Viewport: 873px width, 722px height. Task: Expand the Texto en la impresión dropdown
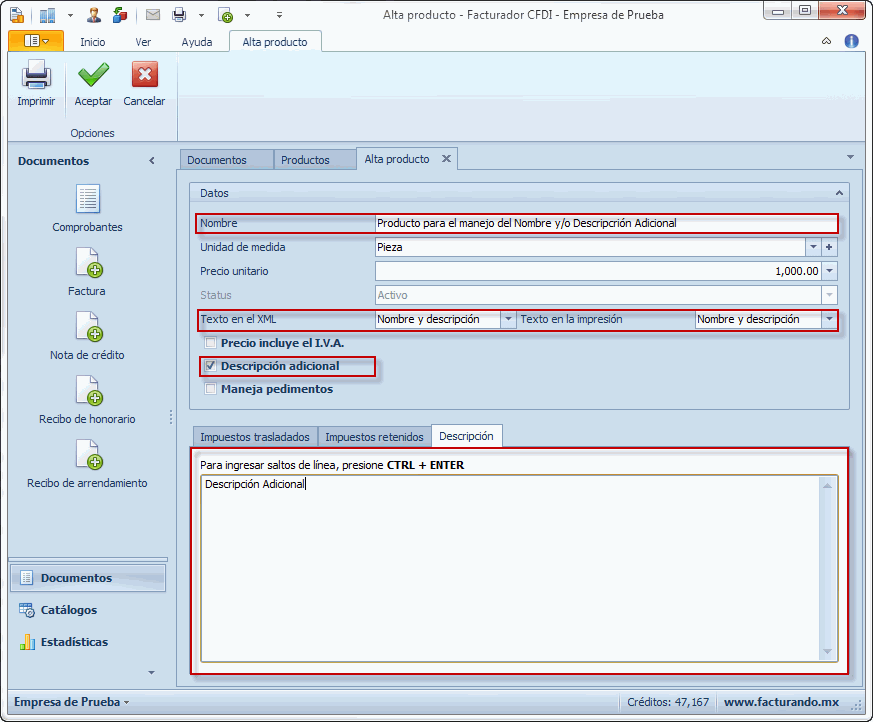[x=829, y=320]
